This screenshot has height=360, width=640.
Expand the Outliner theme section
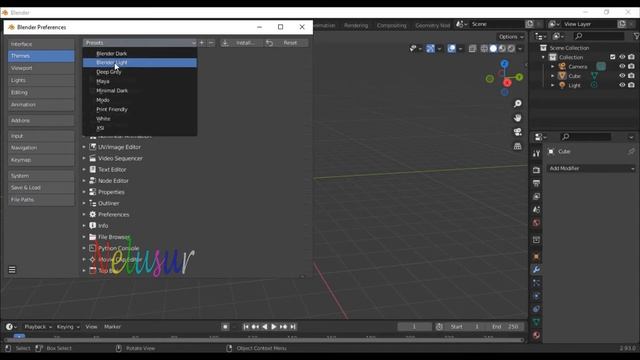[84, 203]
